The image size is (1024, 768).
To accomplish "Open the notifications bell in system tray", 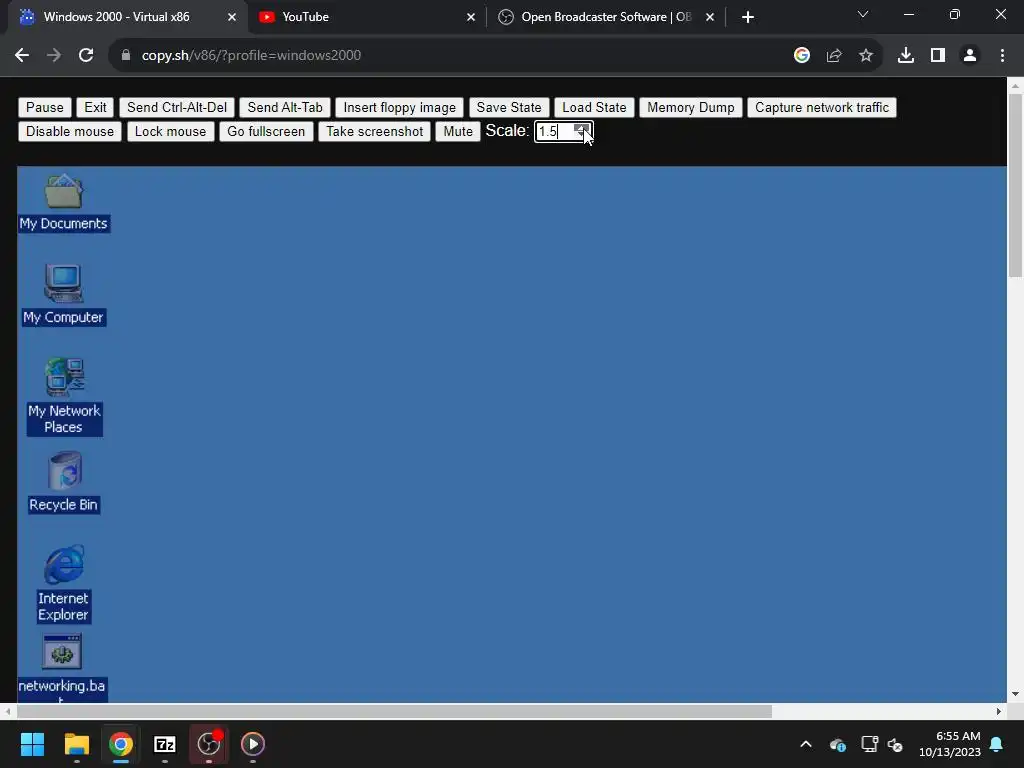I will coord(997,744).
